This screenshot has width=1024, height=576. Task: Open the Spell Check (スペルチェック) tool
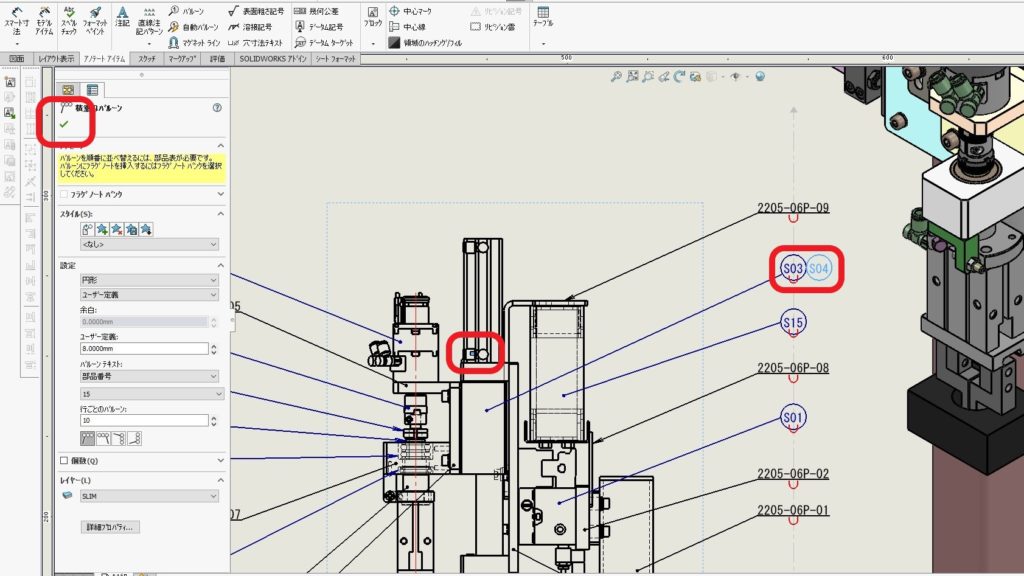(x=69, y=18)
